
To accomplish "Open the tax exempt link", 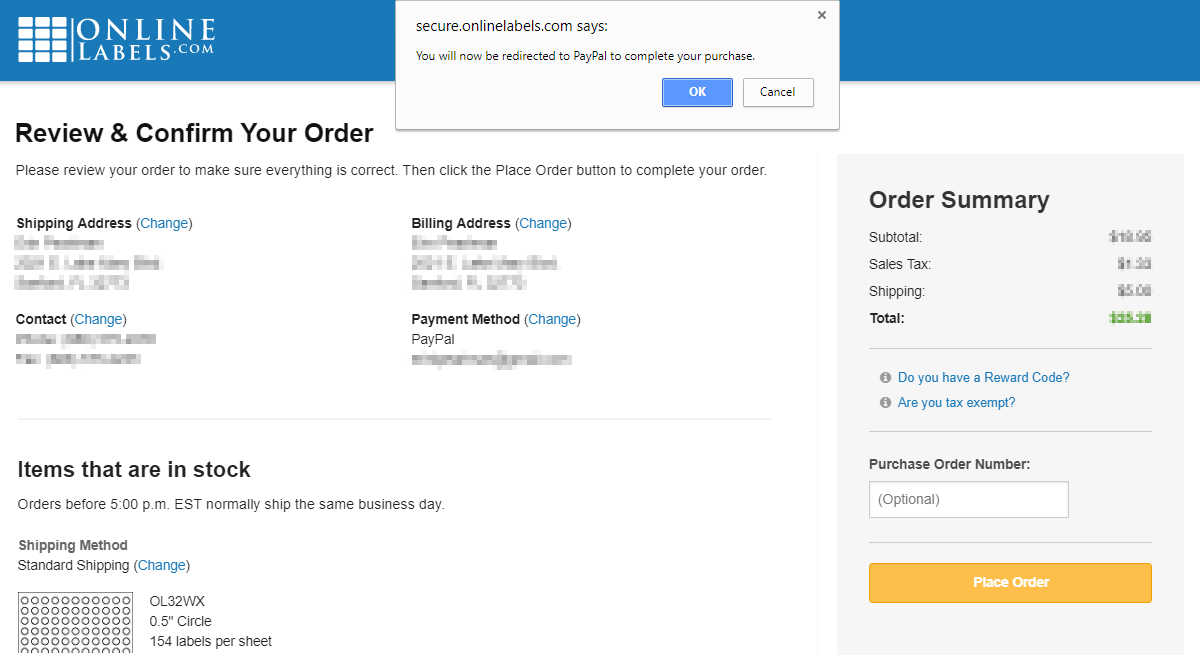I will [x=956, y=402].
